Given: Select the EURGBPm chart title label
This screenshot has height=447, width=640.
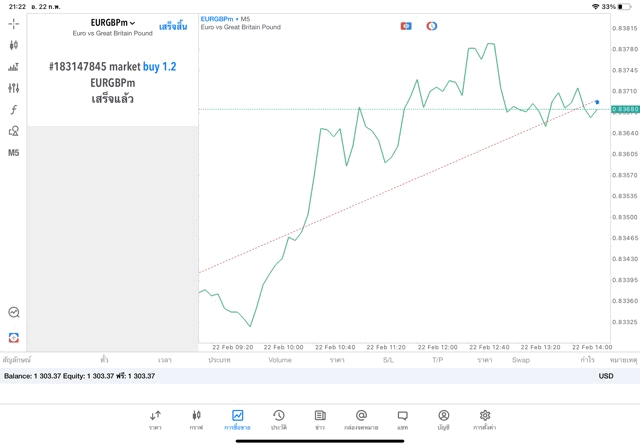Looking at the screenshot, I should point(217,19).
